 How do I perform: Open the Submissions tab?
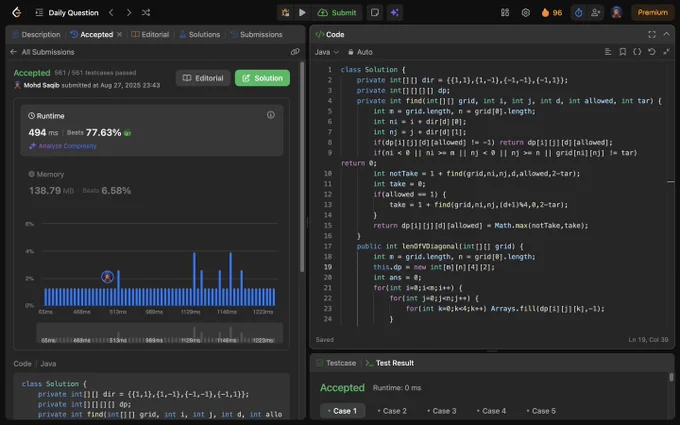(x=256, y=34)
